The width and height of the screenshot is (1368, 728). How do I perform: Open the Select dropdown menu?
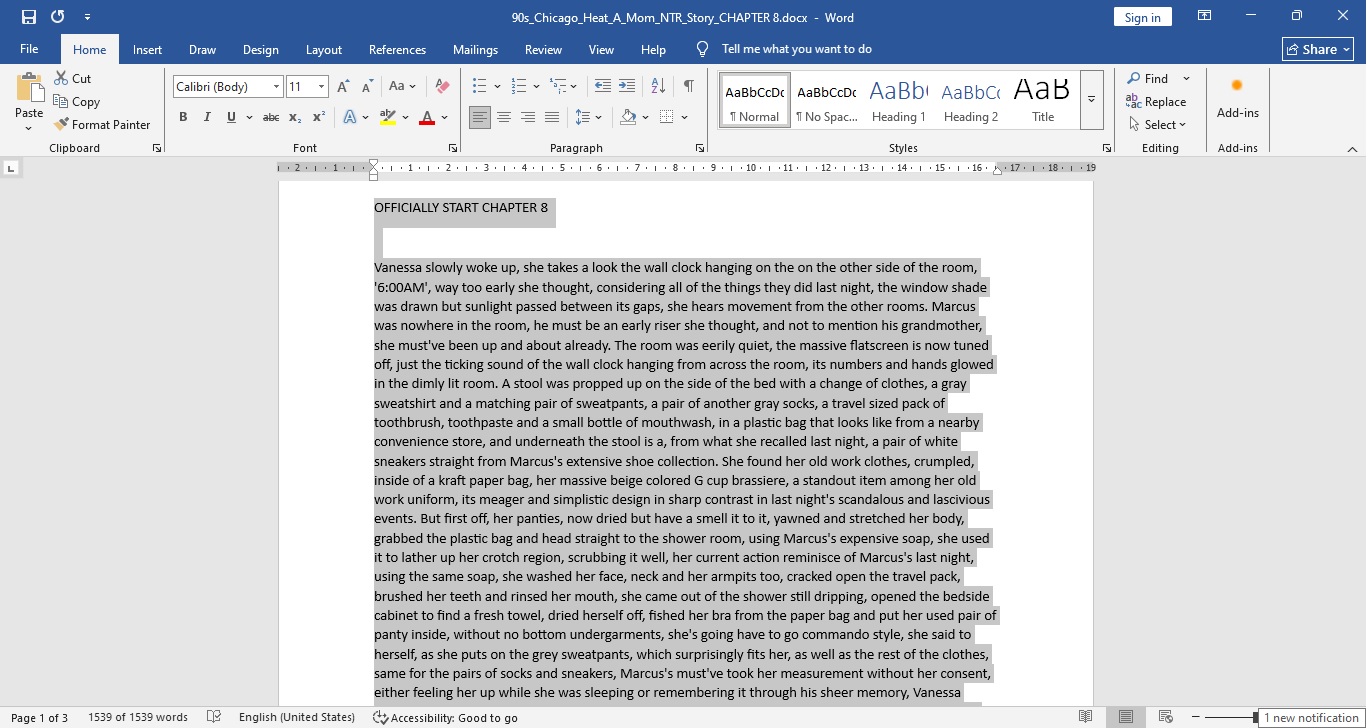(x=1157, y=125)
